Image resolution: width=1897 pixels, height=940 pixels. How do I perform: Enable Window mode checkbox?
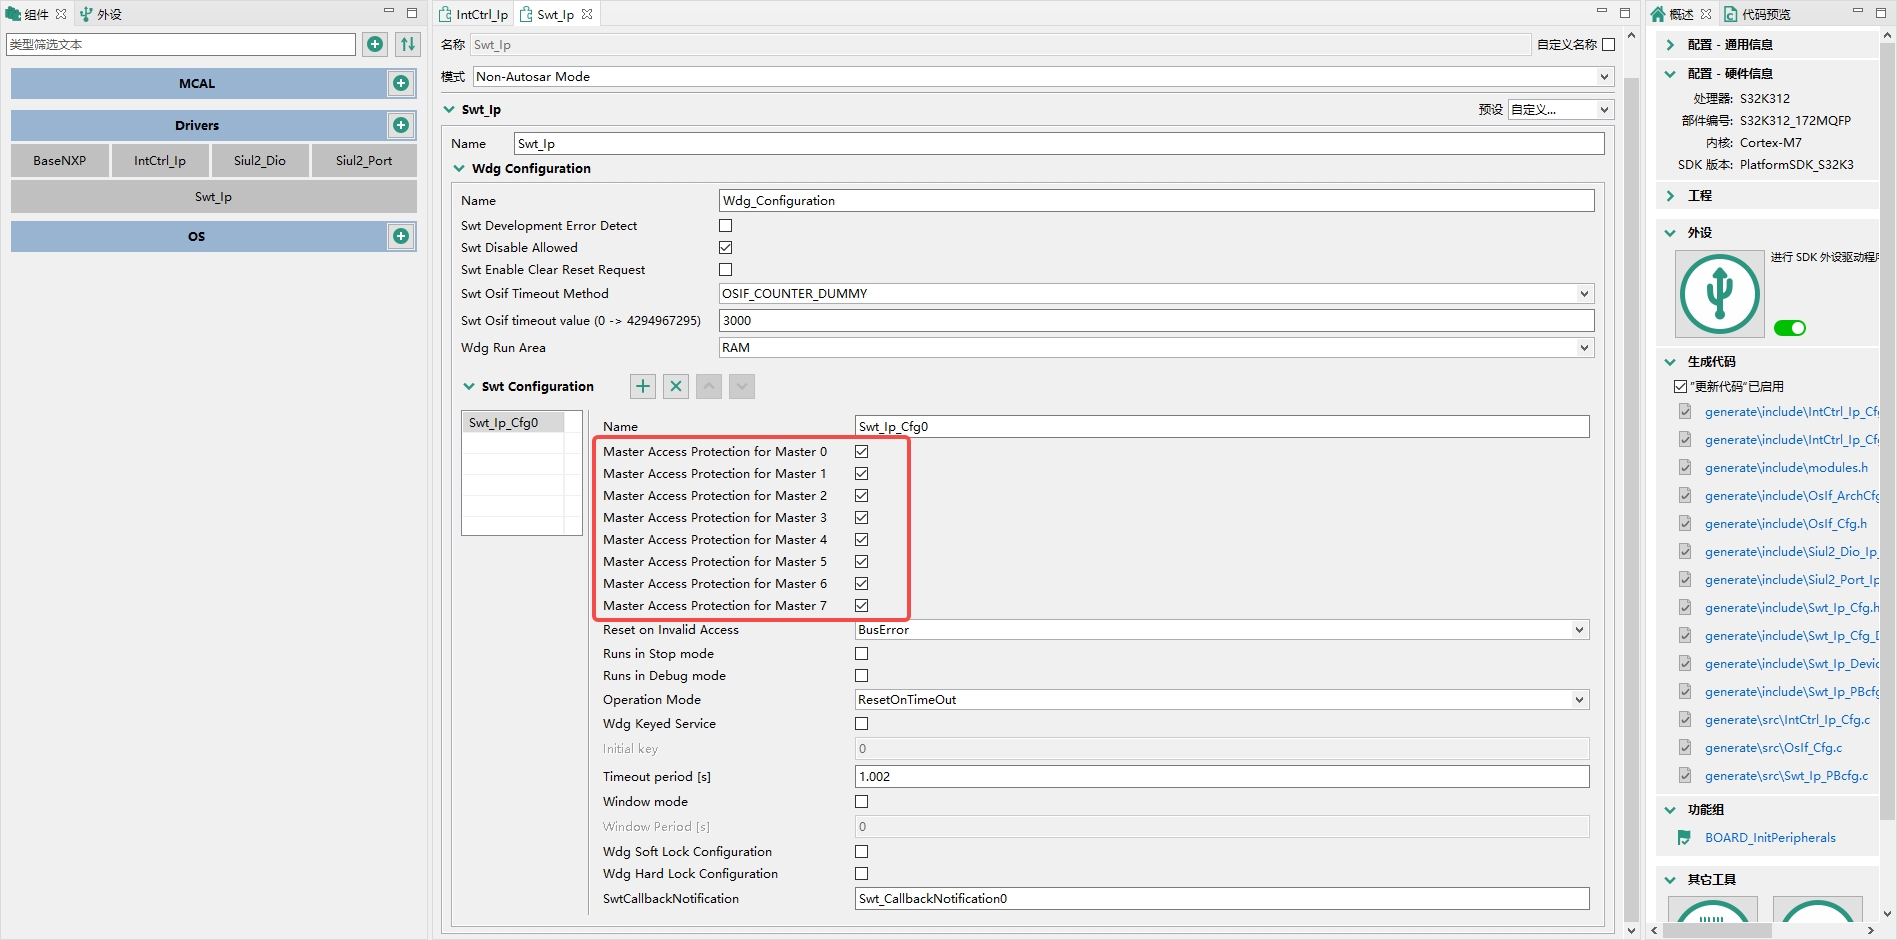(x=861, y=801)
